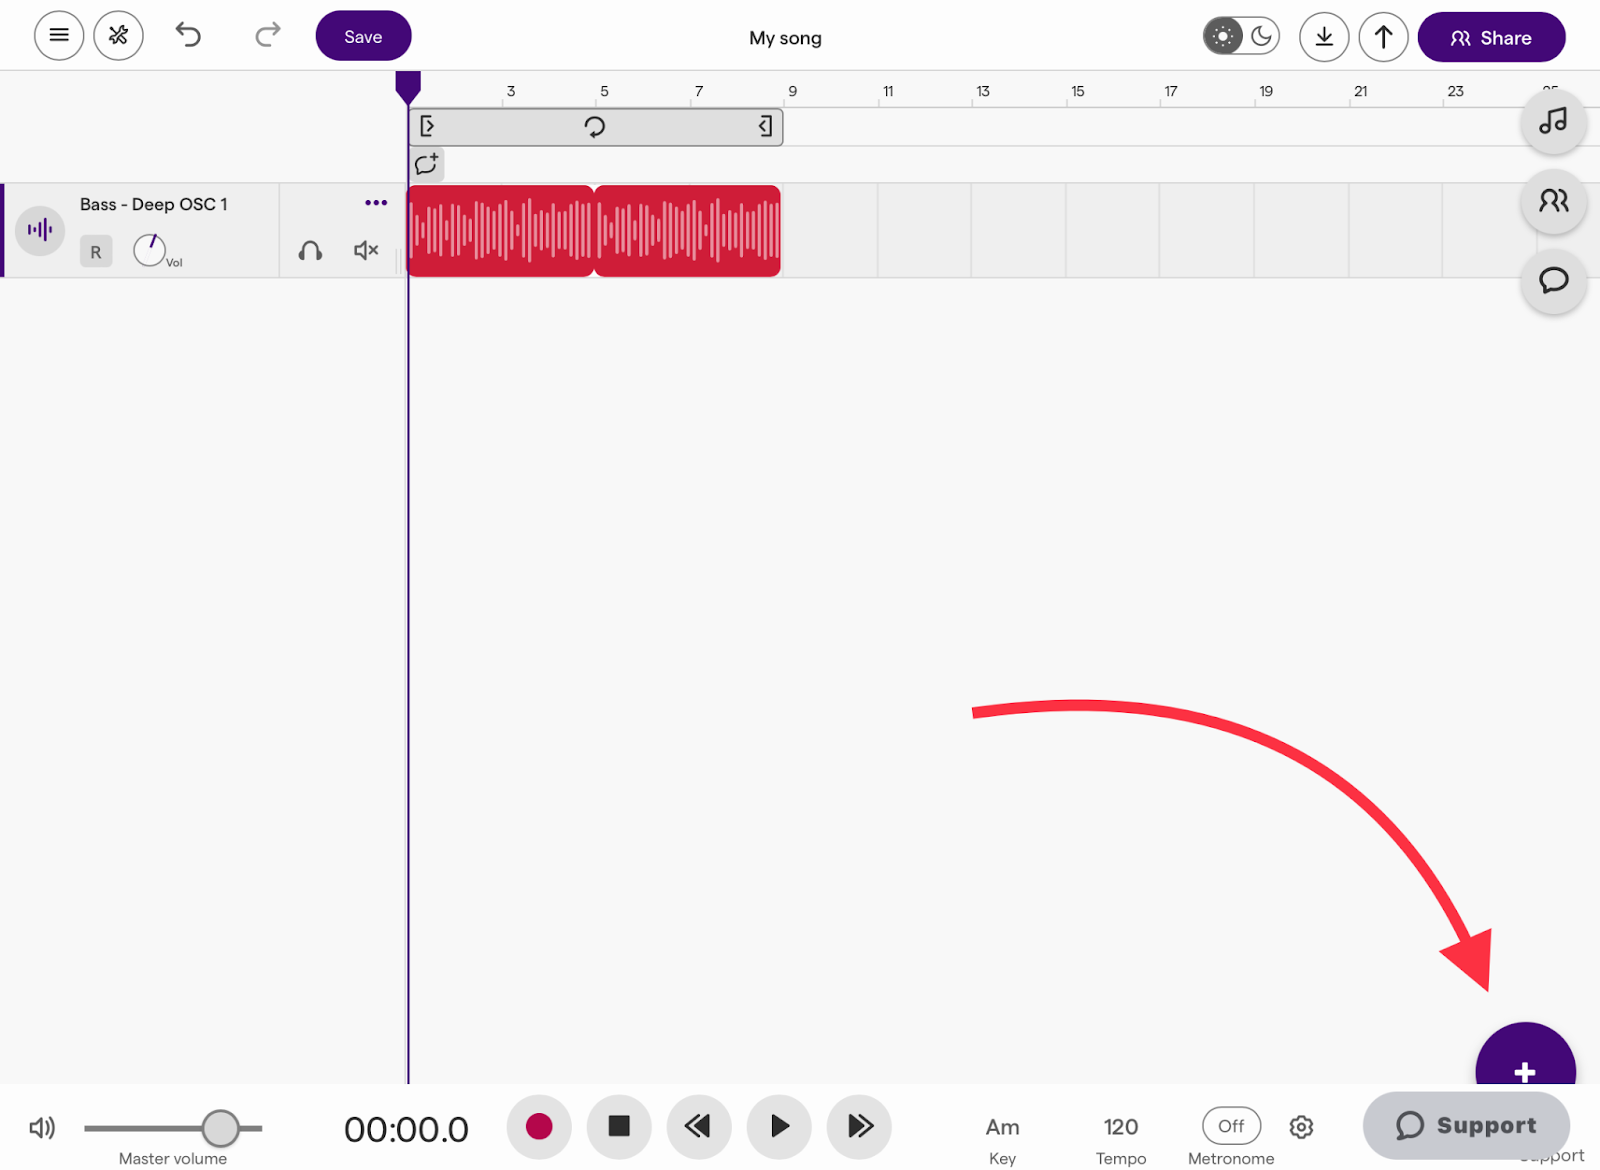Open the collaborators panel icon
Screen dimensions: 1600x1170
pos(1553,201)
